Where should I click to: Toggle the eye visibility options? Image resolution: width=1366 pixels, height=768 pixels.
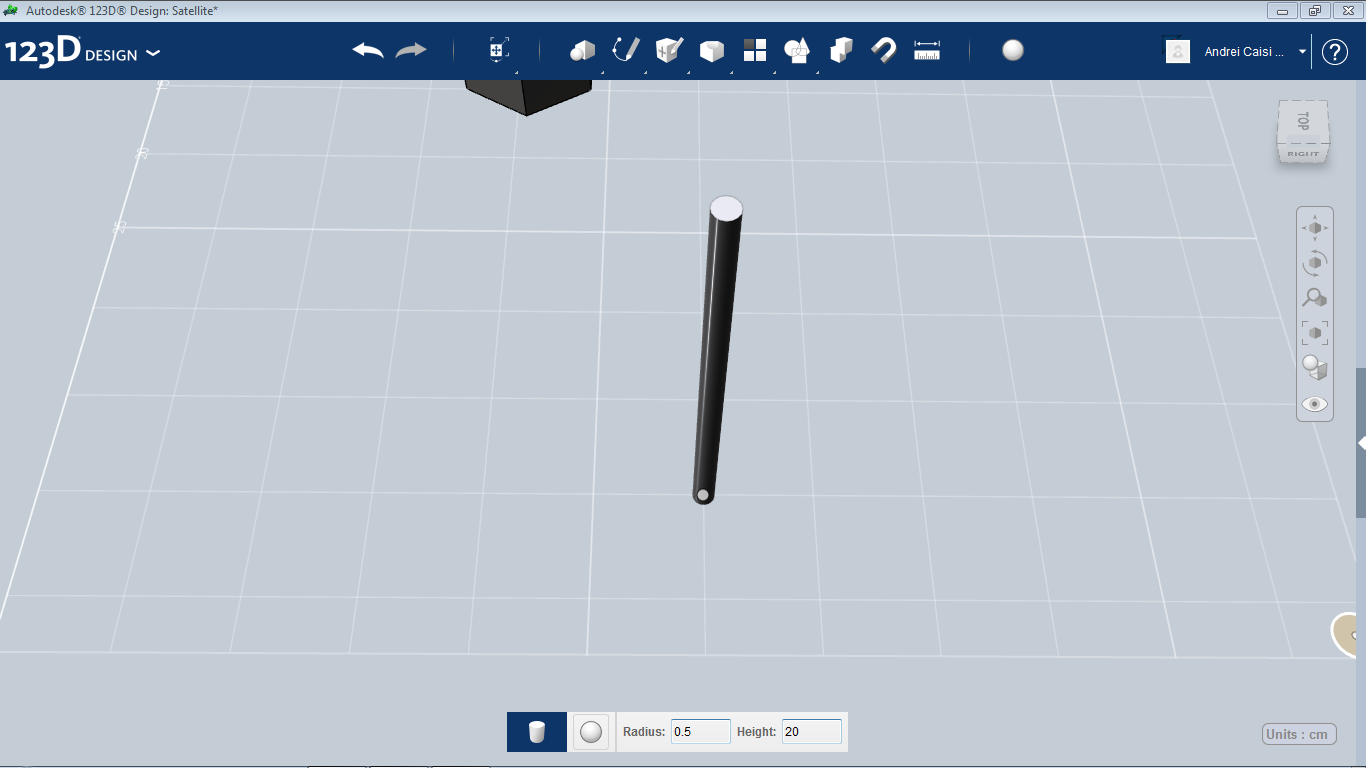pos(1315,404)
